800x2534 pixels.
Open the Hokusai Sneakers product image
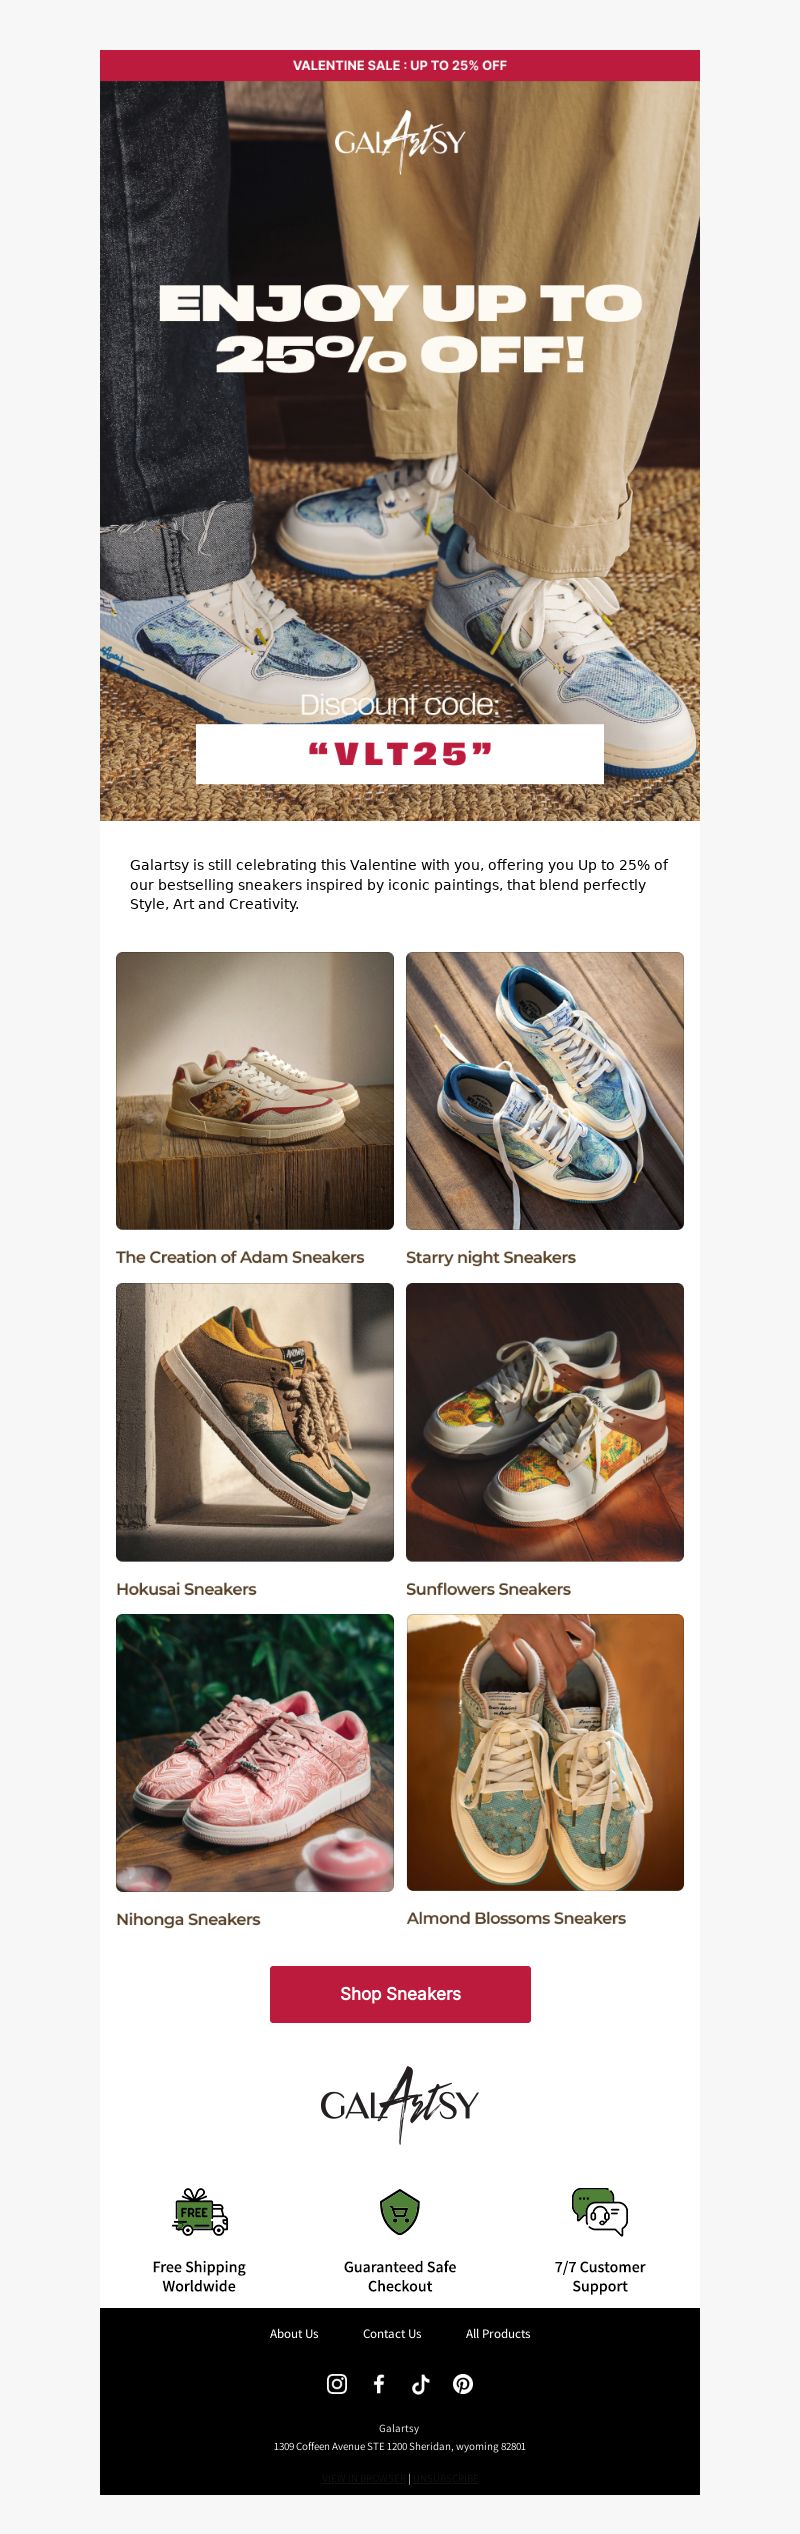(x=255, y=1422)
